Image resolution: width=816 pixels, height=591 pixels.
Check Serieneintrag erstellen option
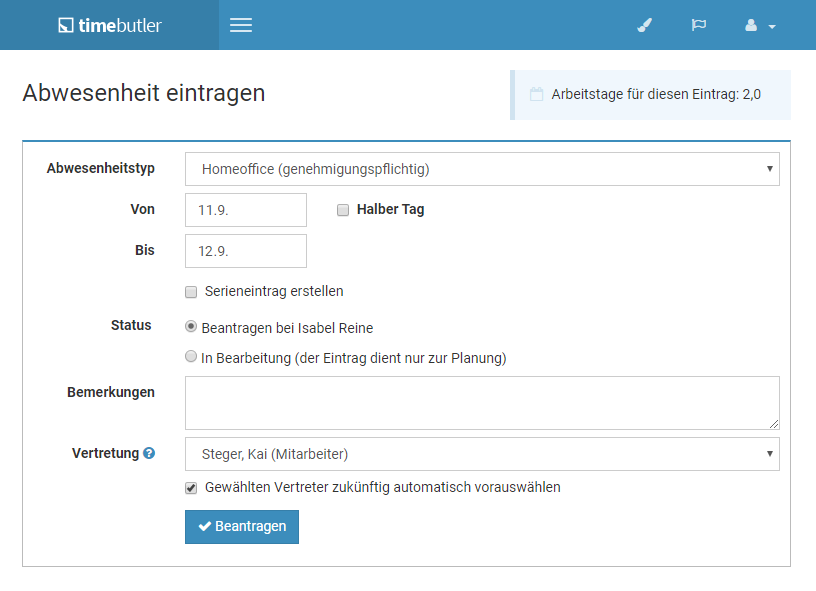(191, 292)
